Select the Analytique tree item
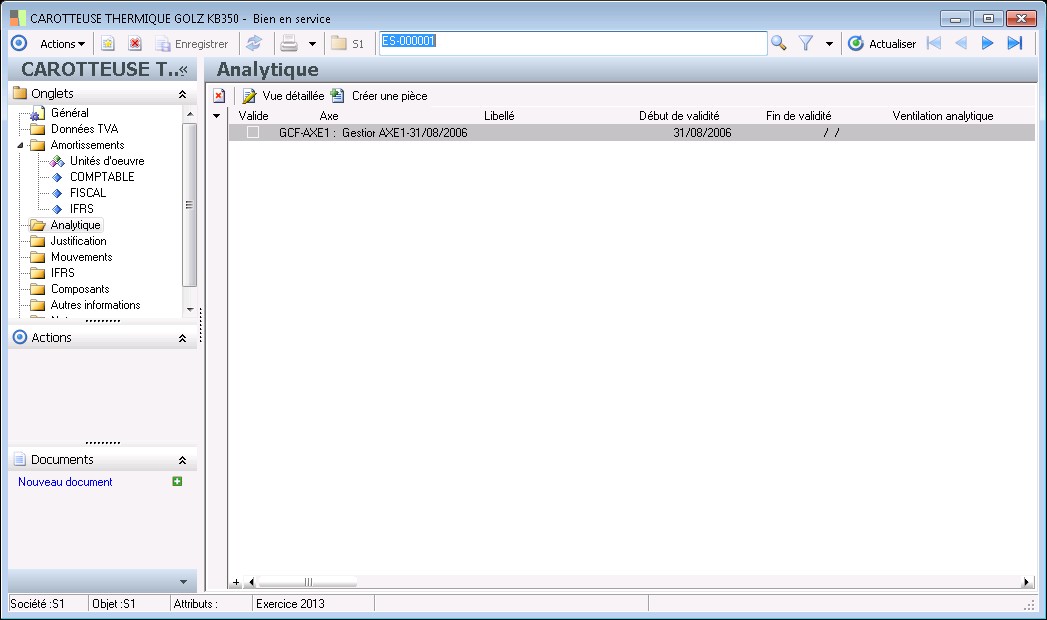The image size is (1047, 620). [75, 225]
